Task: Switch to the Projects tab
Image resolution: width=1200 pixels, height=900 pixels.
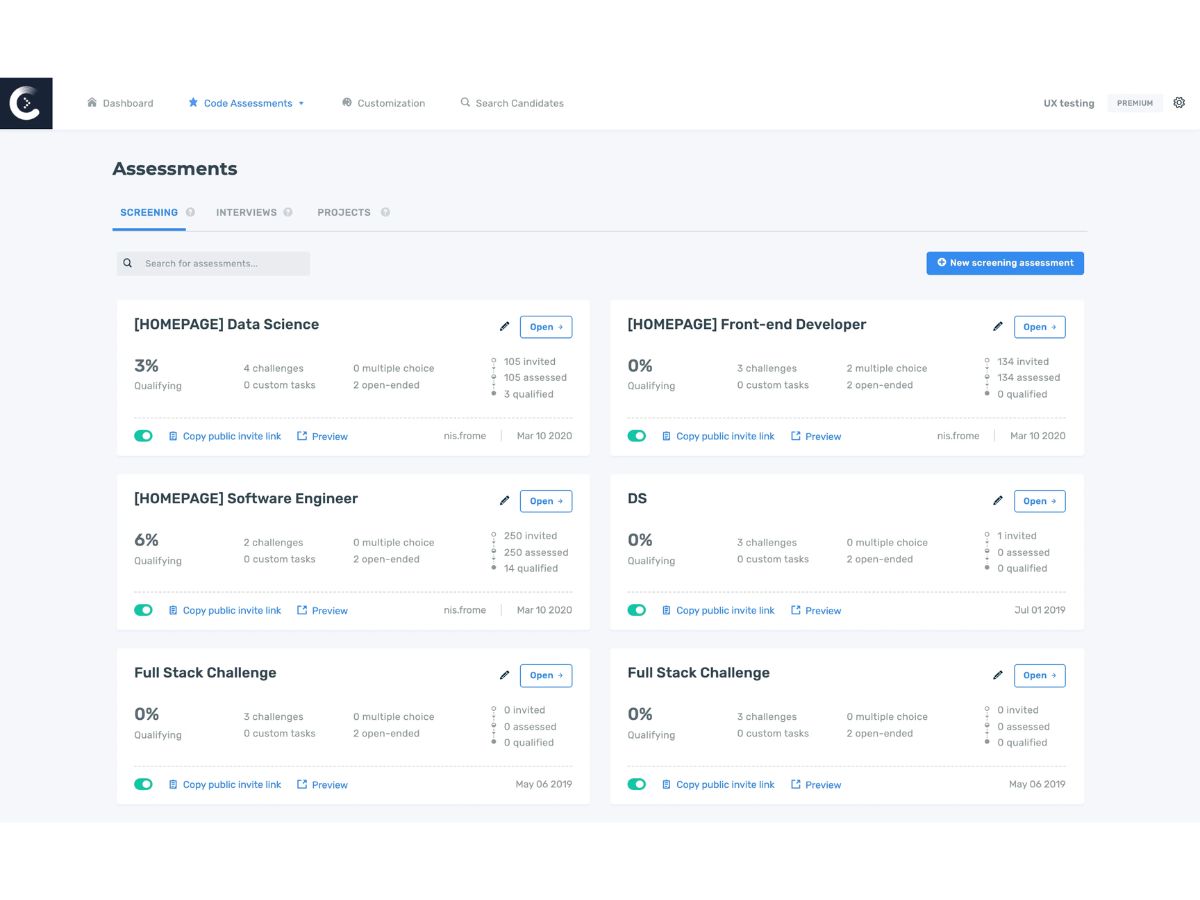Action: [x=344, y=212]
